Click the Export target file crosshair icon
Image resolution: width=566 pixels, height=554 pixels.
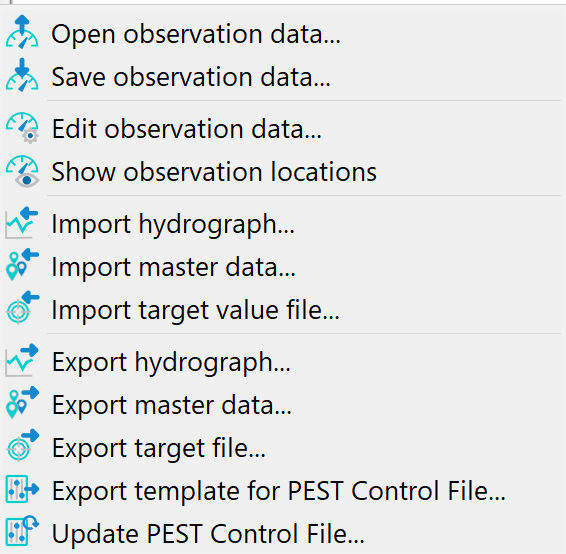point(22,445)
